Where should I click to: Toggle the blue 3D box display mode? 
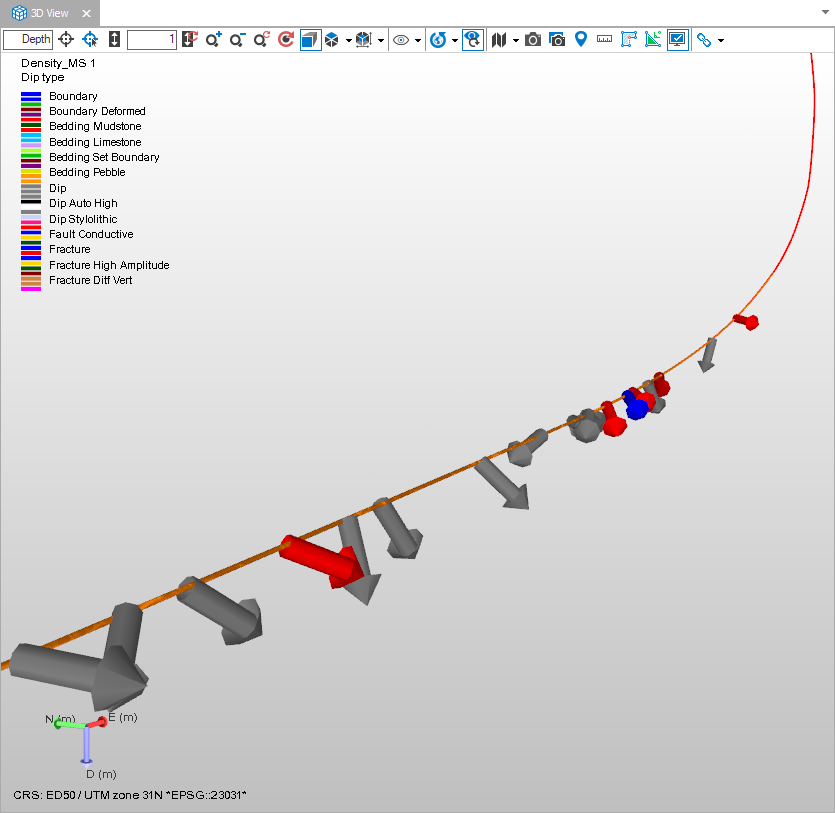tap(310, 40)
